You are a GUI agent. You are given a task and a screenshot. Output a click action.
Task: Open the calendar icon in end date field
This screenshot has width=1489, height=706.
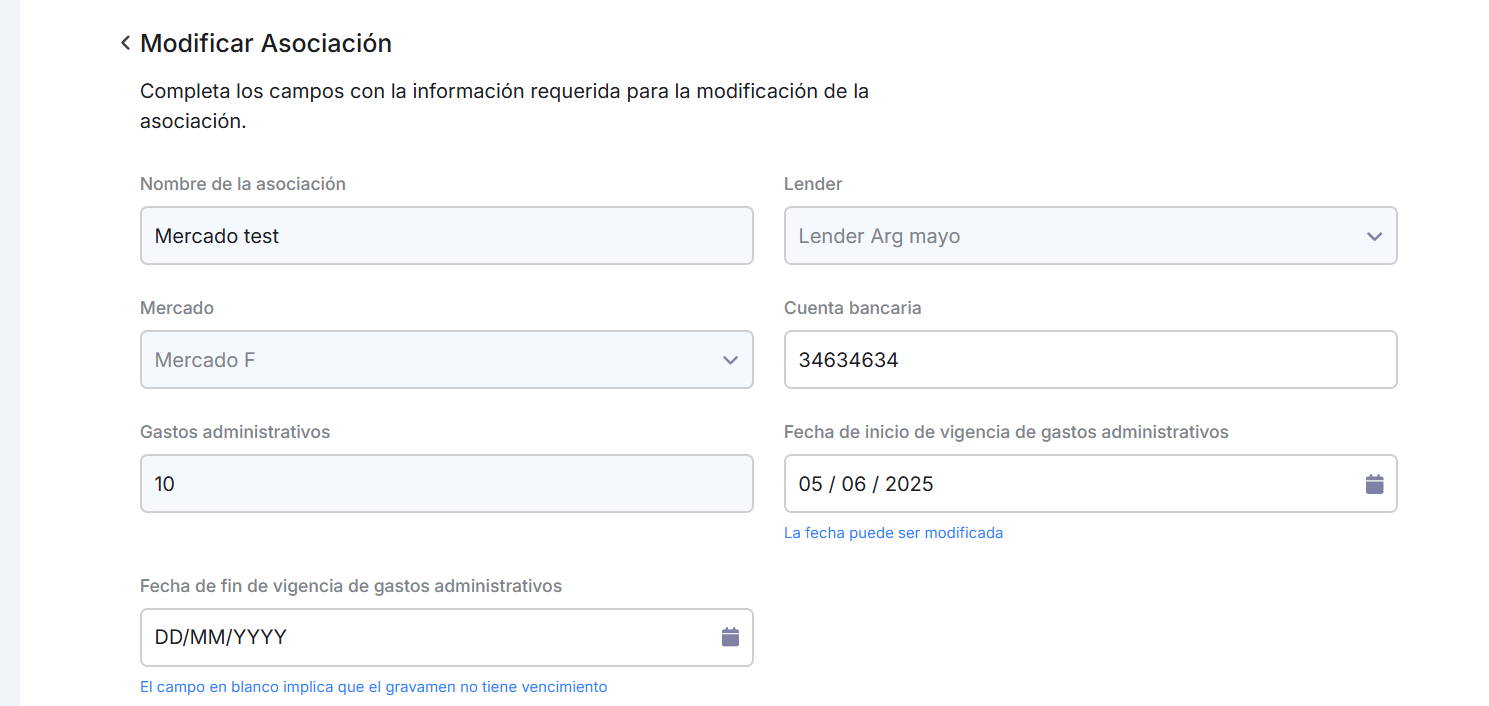(730, 637)
